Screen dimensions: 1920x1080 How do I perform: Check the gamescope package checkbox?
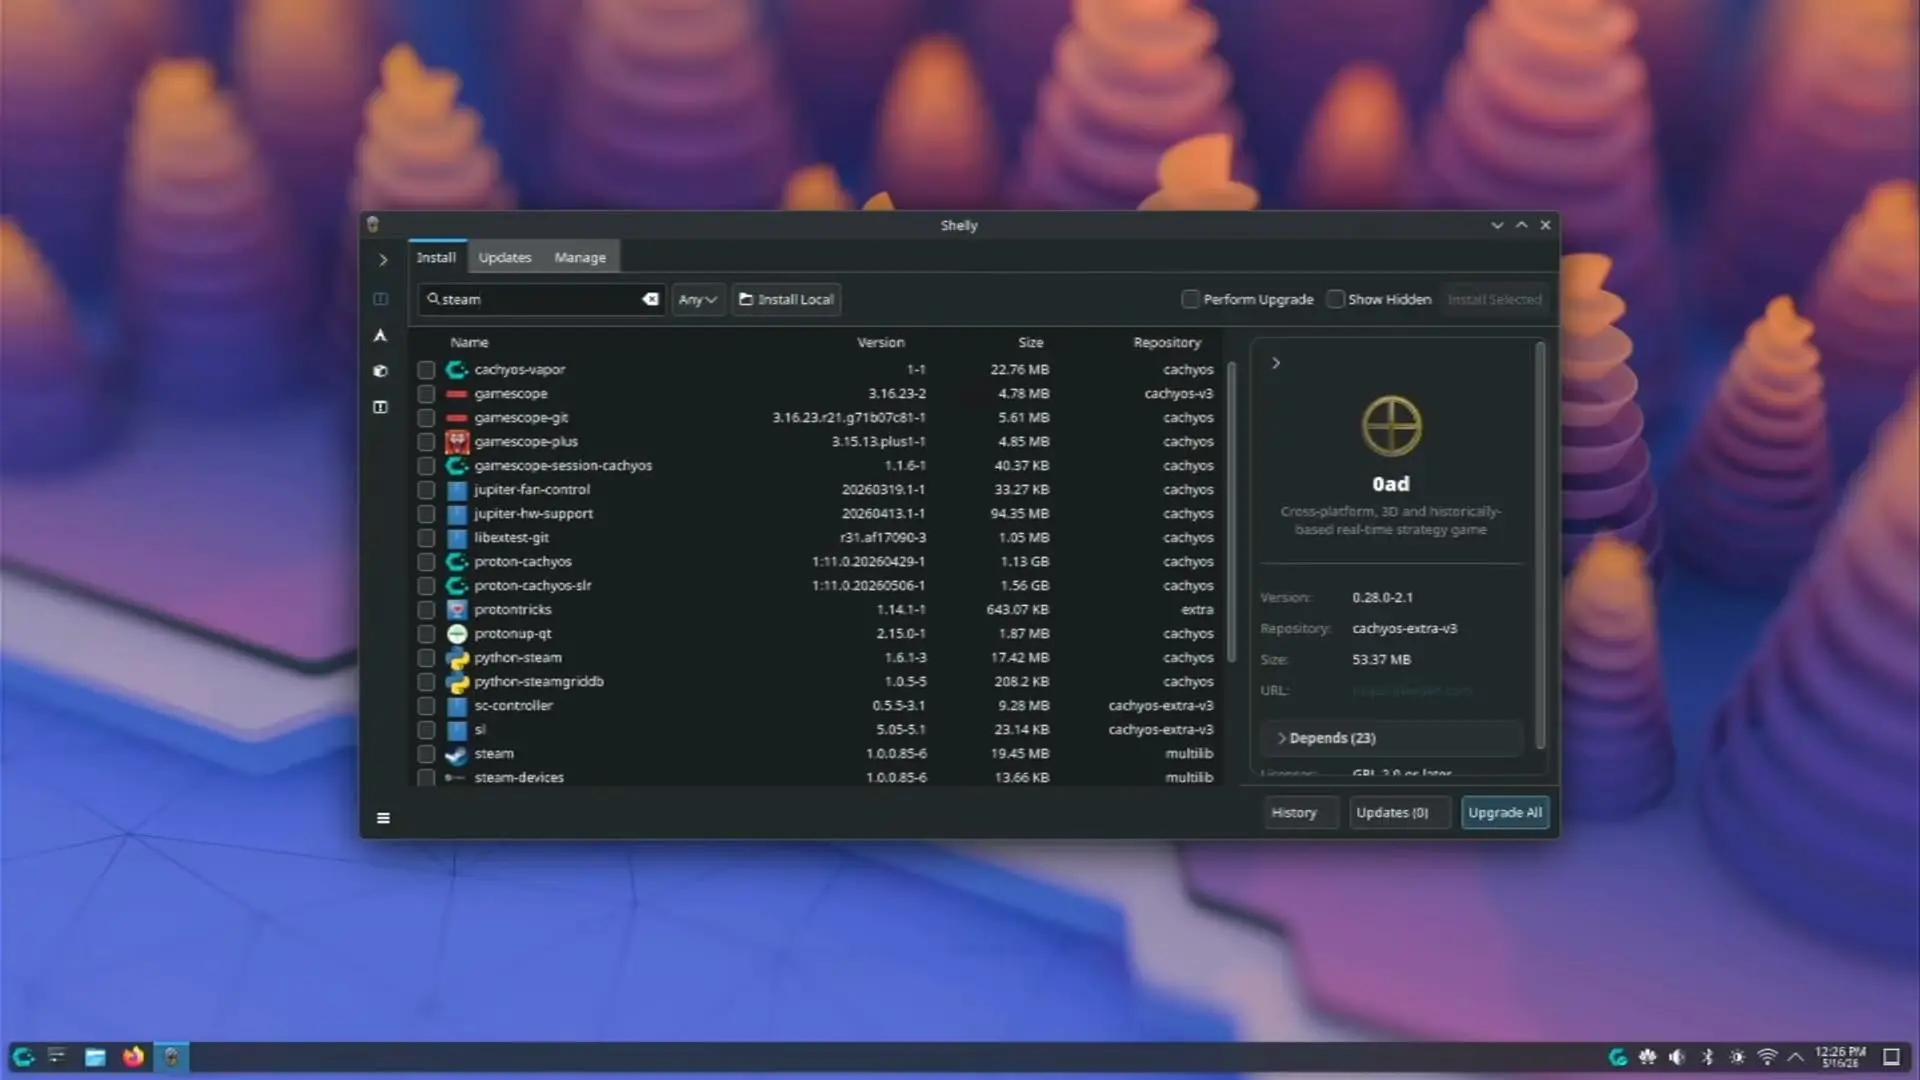pos(426,394)
